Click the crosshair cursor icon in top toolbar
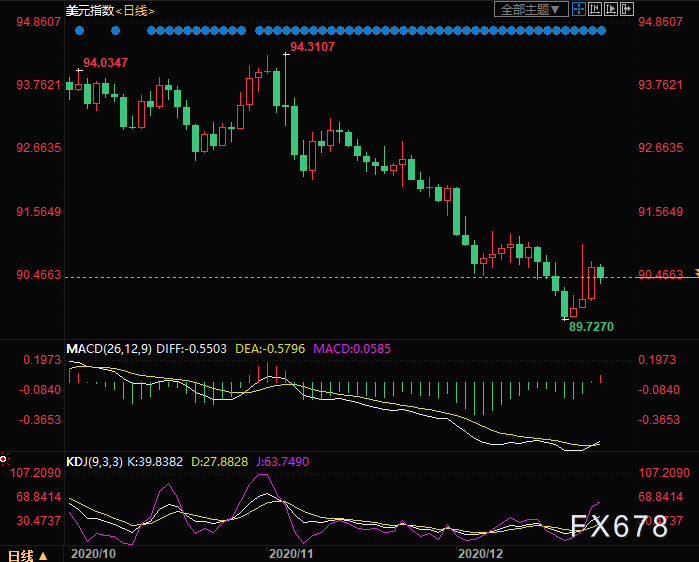 click(x=579, y=9)
